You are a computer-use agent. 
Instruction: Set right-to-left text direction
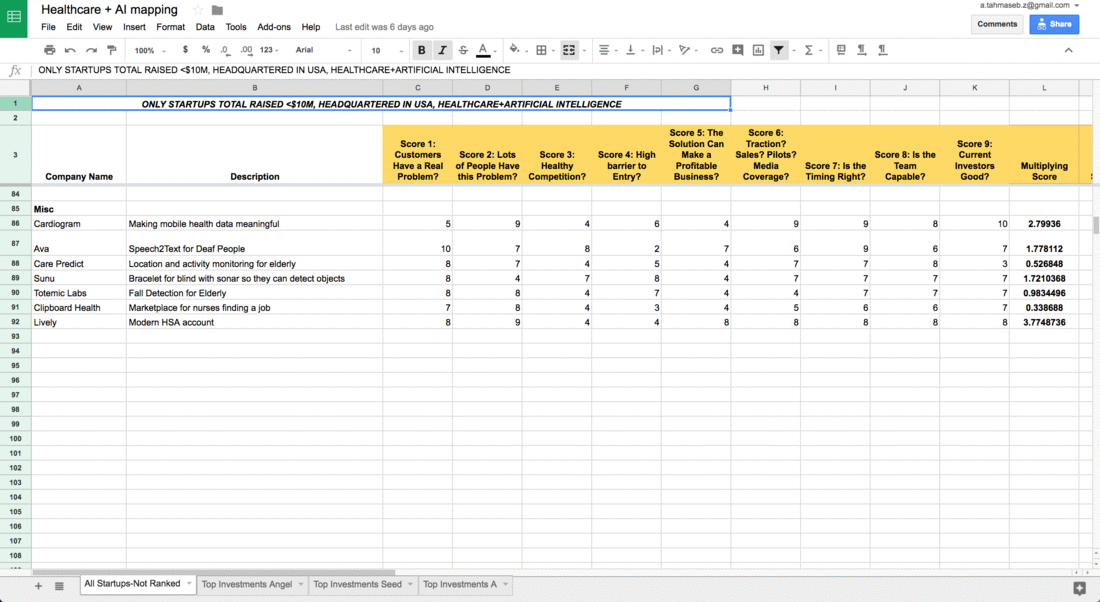pos(883,50)
